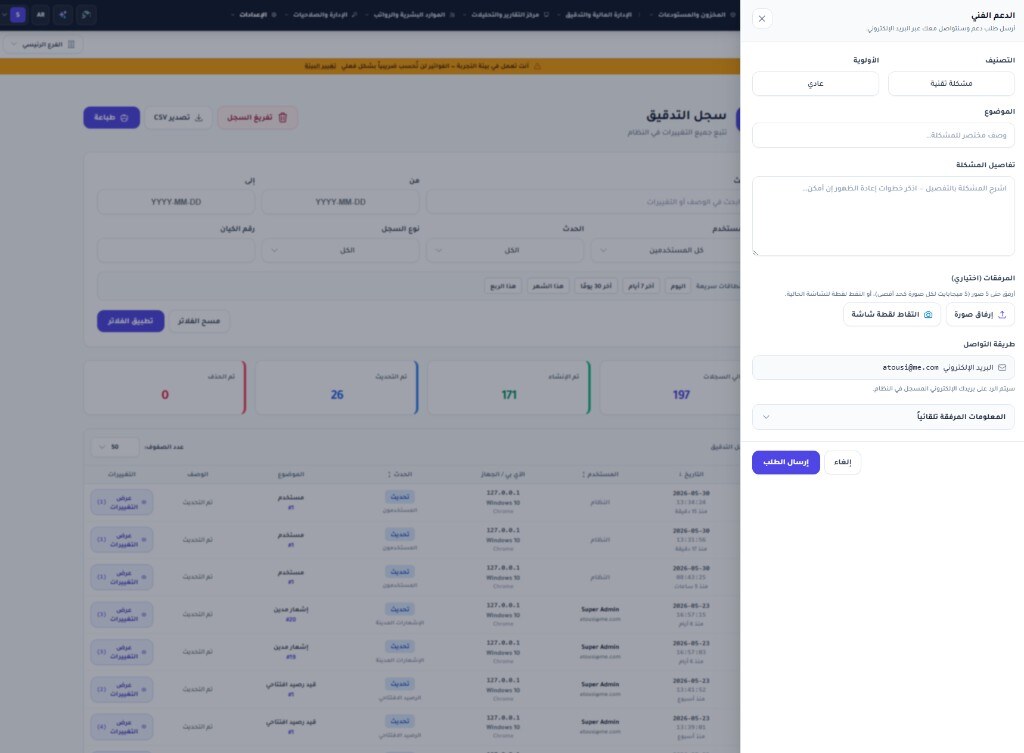
Task: Click the printer icon in طباعة
Action: coord(124,118)
